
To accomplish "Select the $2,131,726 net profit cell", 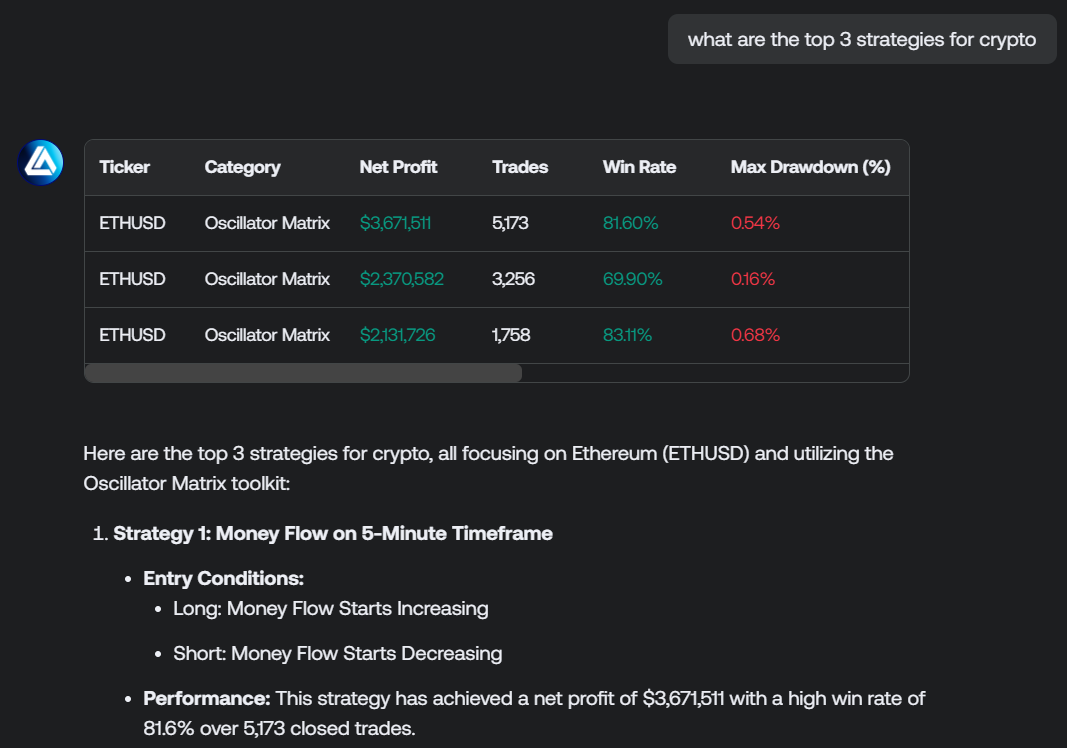I will pyautogui.click(x=397, y=335).
